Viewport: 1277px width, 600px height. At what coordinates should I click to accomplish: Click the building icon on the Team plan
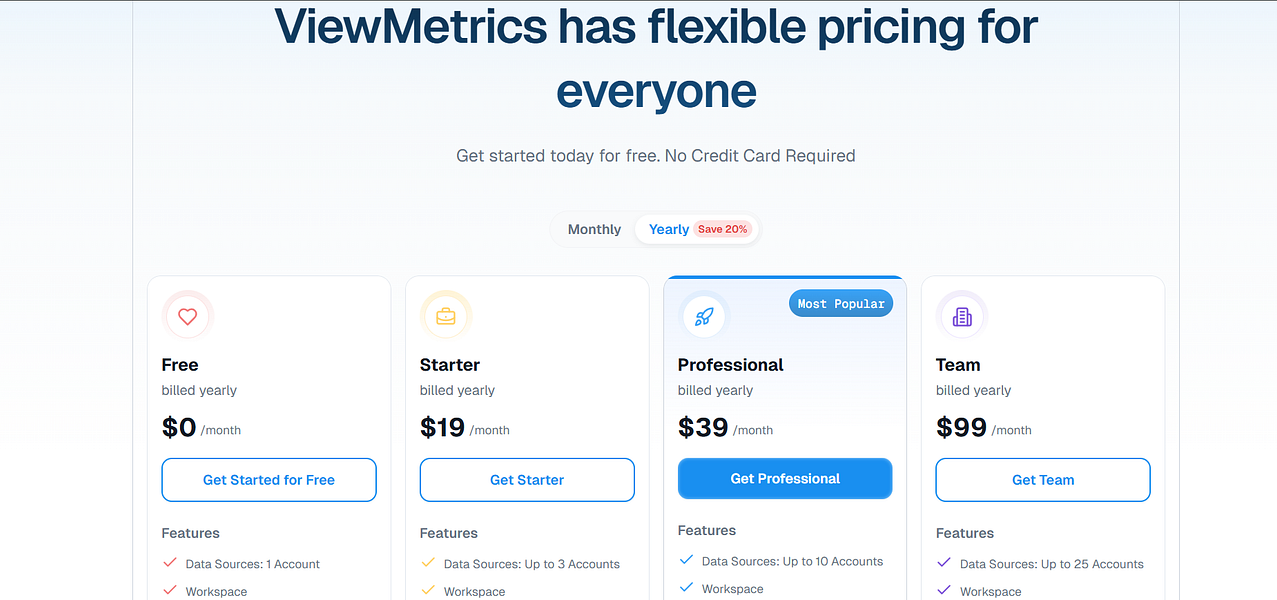coord(962,316)
